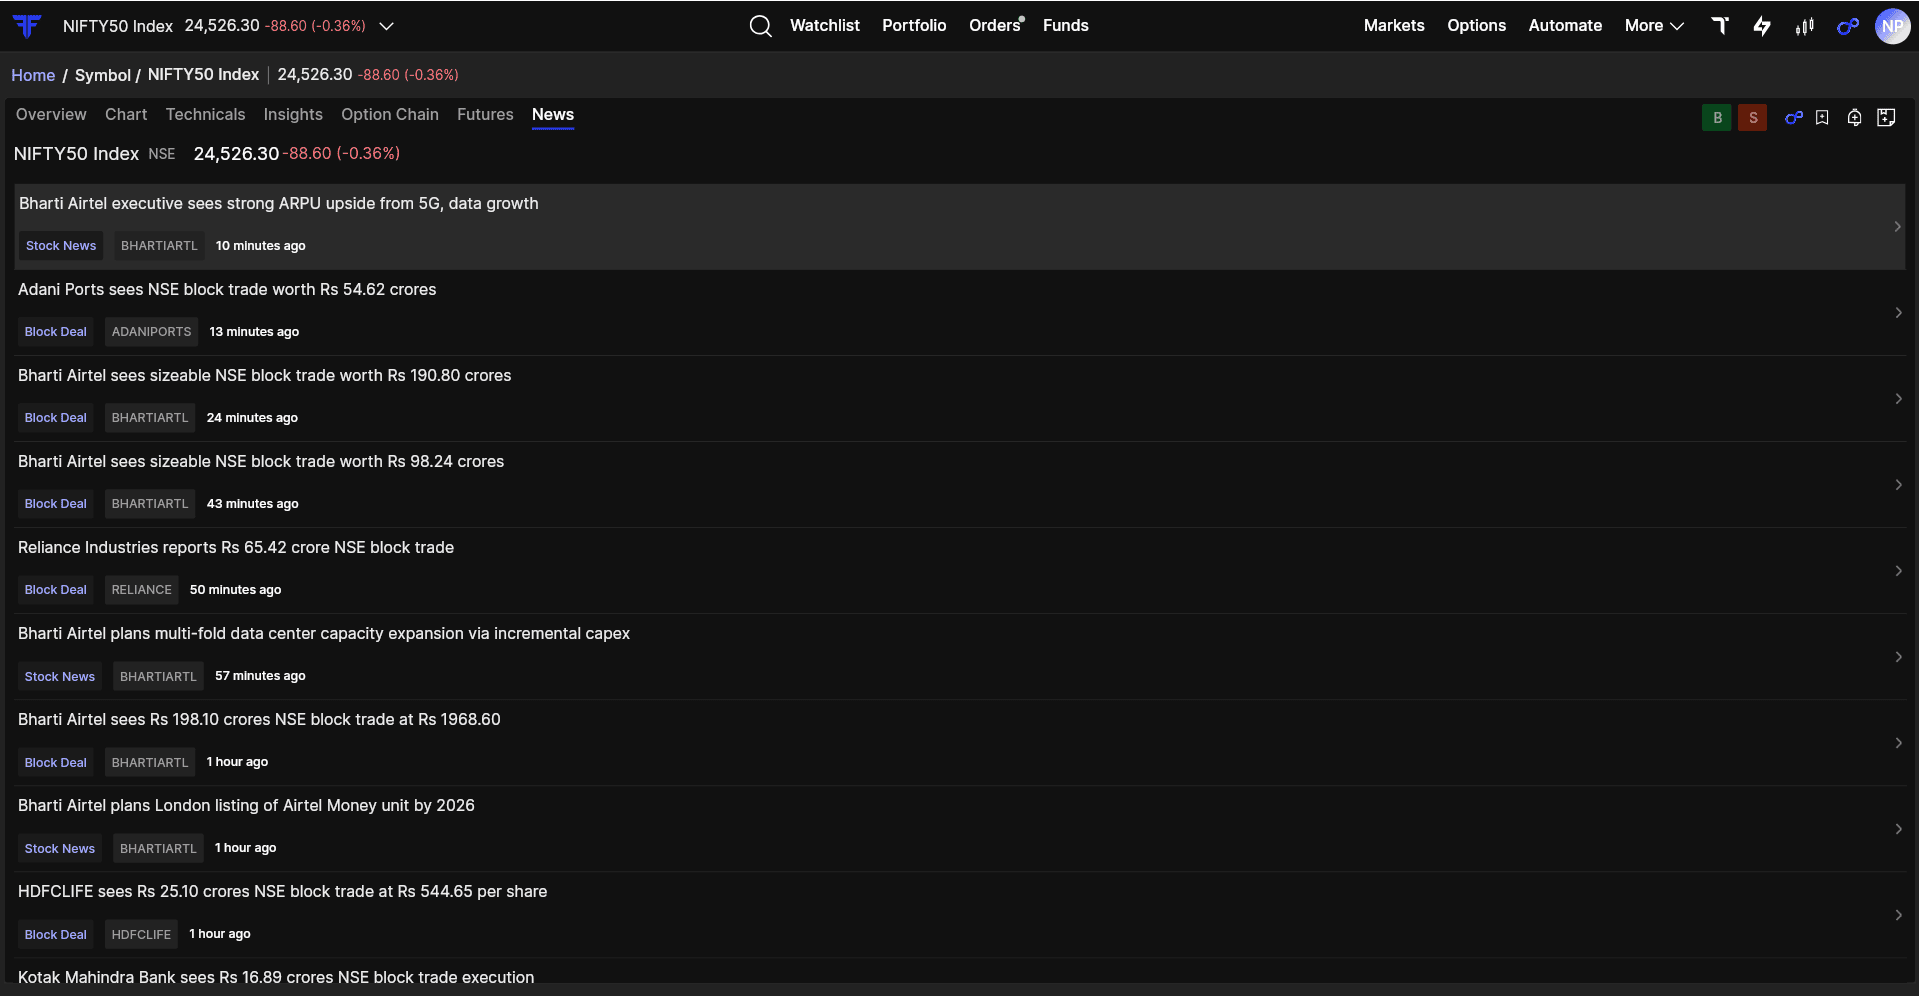Expand the Adani Ports block trade row arrow
This screenshot has height=996, width=1919.
(x=1898, y=313)
